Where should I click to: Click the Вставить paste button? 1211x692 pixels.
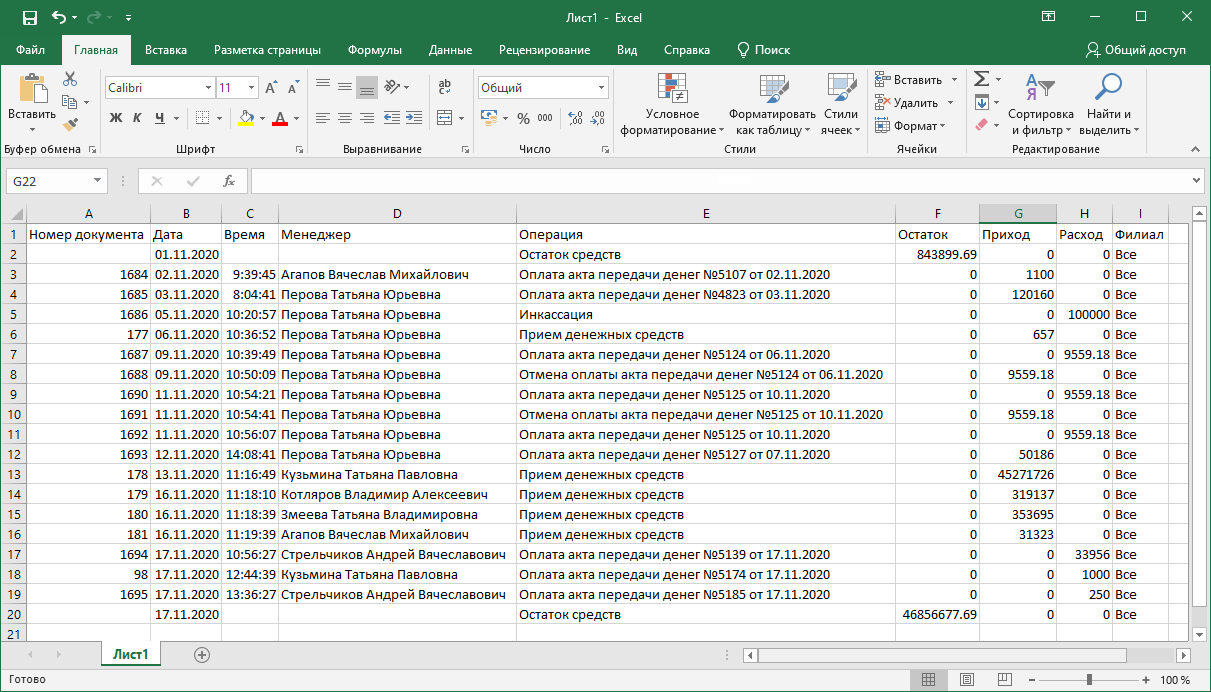(32, 103)
